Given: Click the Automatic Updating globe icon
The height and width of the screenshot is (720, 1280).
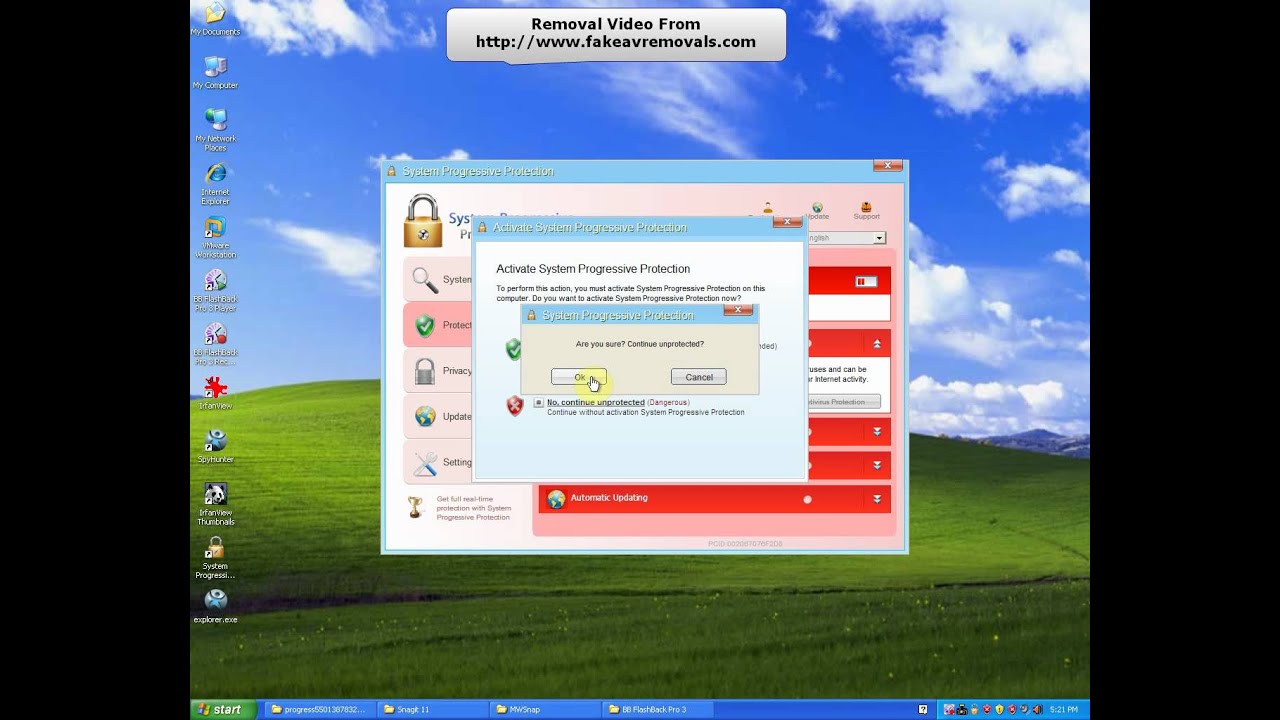Looking at the screenshot, I should pos(556,499).
